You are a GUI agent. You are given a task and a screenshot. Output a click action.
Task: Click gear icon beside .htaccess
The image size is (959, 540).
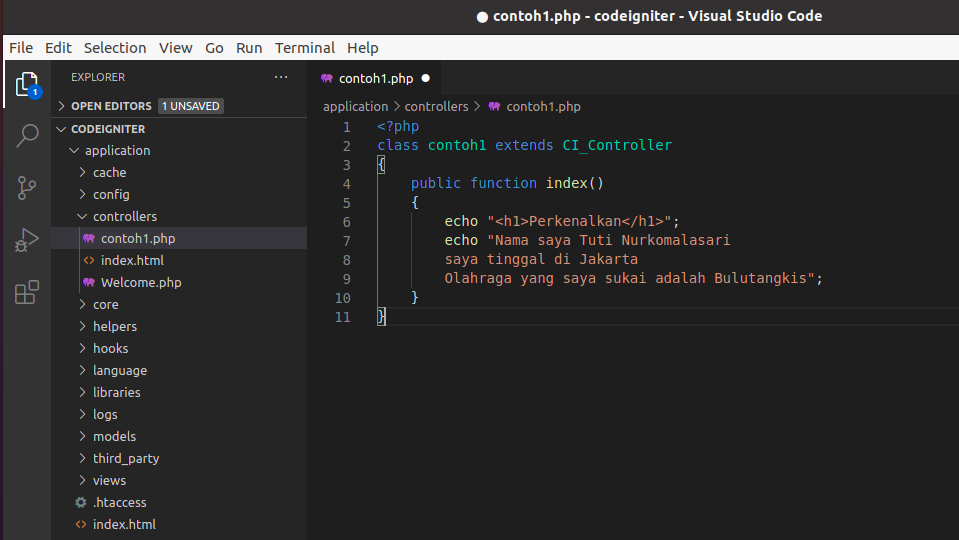(81, 503)
